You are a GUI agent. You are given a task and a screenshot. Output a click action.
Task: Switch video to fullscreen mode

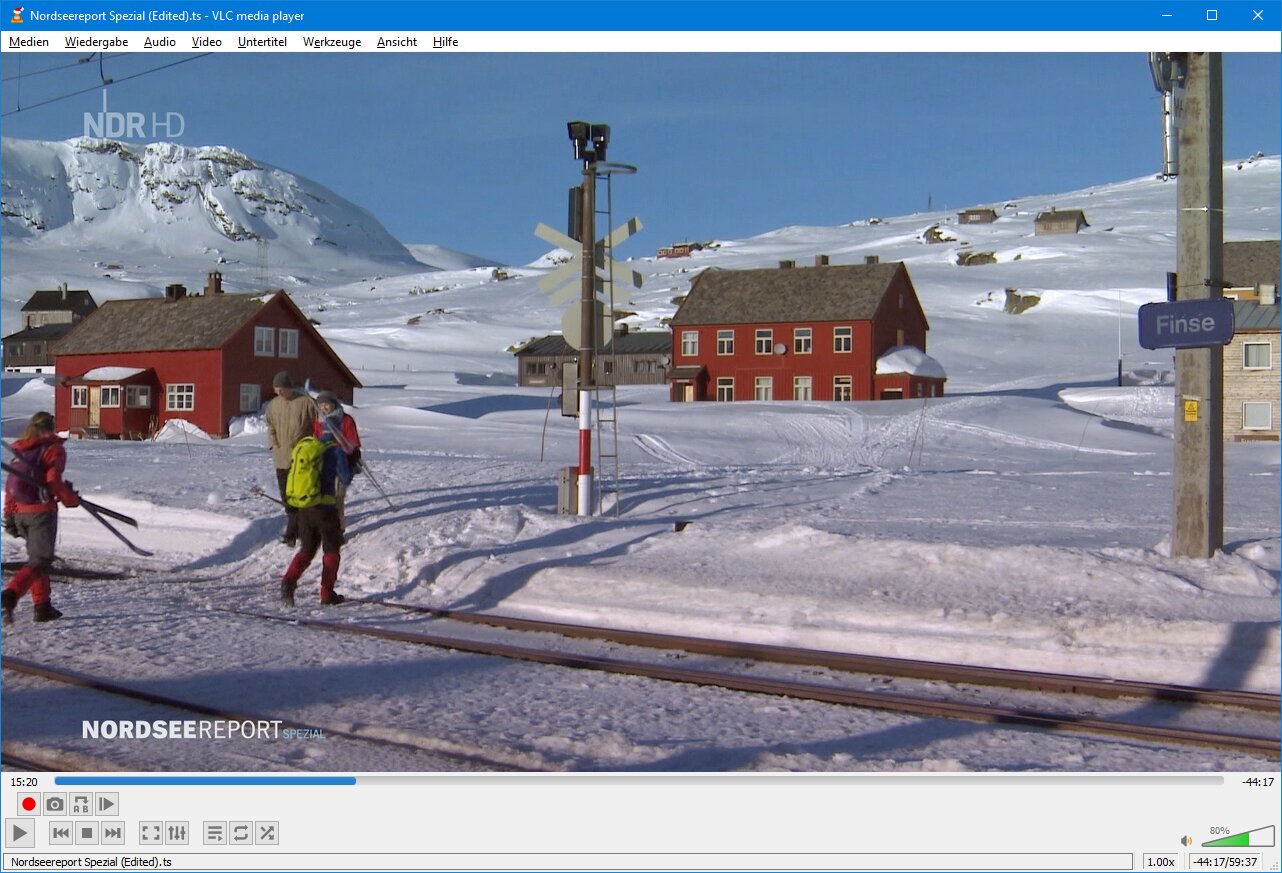150,833
